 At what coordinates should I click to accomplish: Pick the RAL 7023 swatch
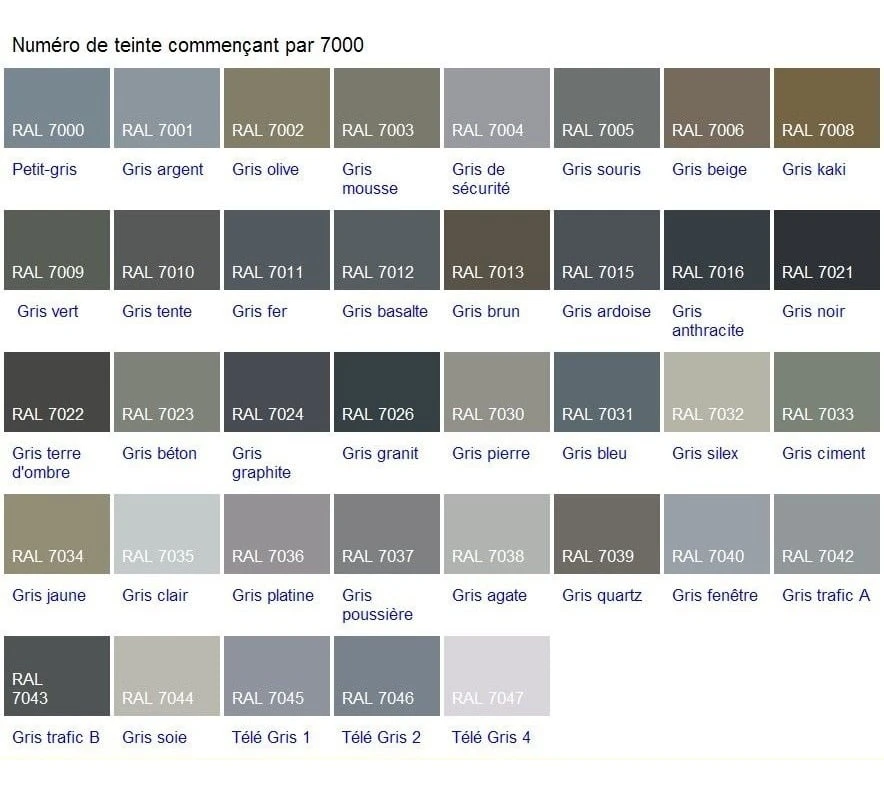[167, 392]
